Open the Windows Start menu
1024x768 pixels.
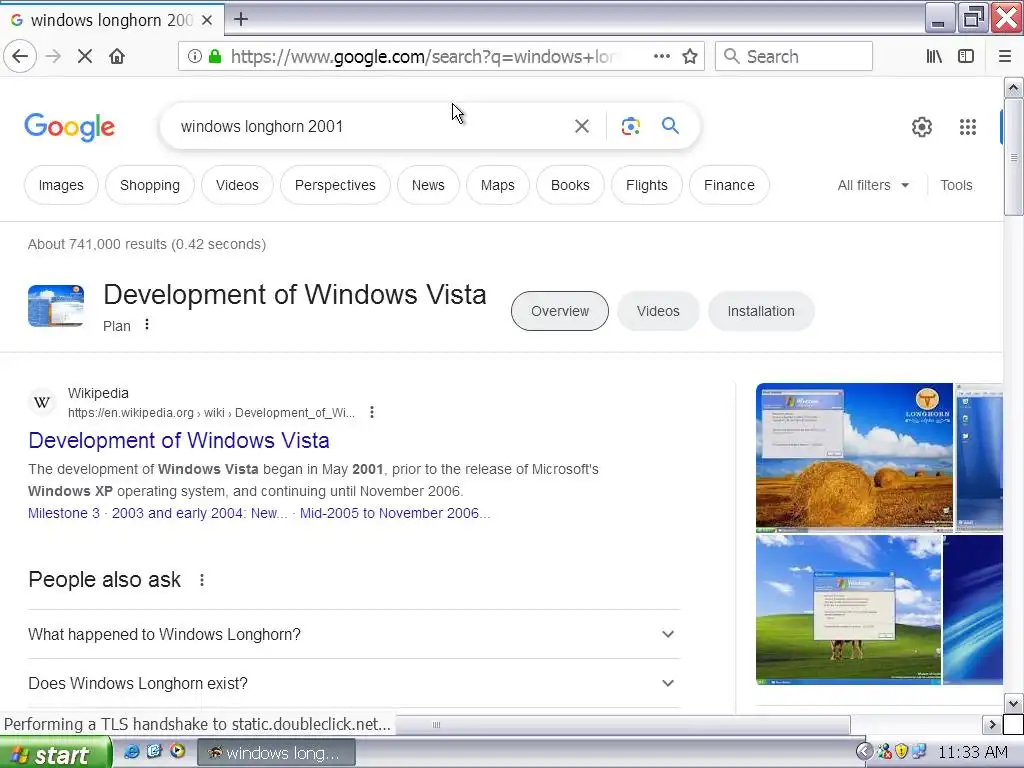(x=55, y=753)
